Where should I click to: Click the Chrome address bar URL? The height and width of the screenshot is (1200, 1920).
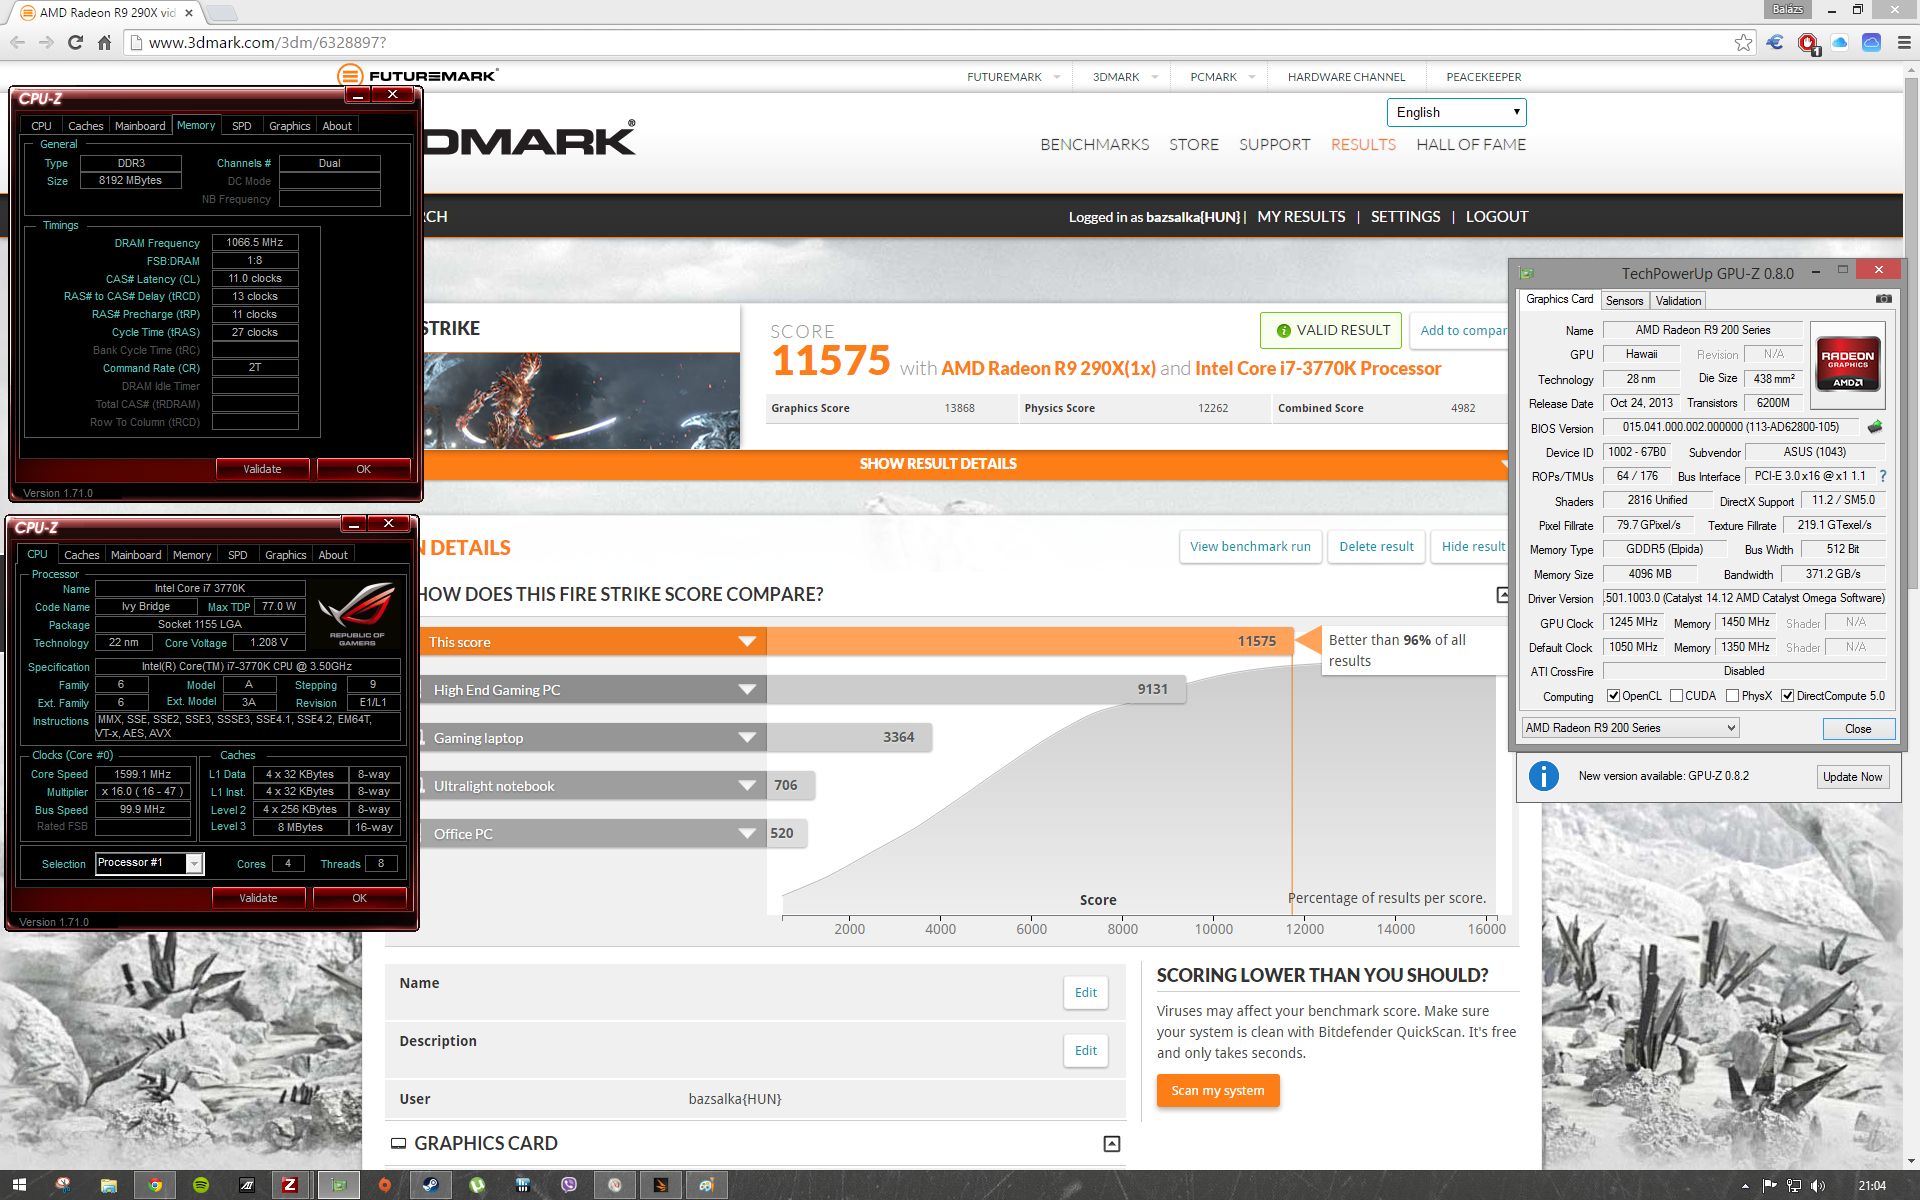pos(267,43)
